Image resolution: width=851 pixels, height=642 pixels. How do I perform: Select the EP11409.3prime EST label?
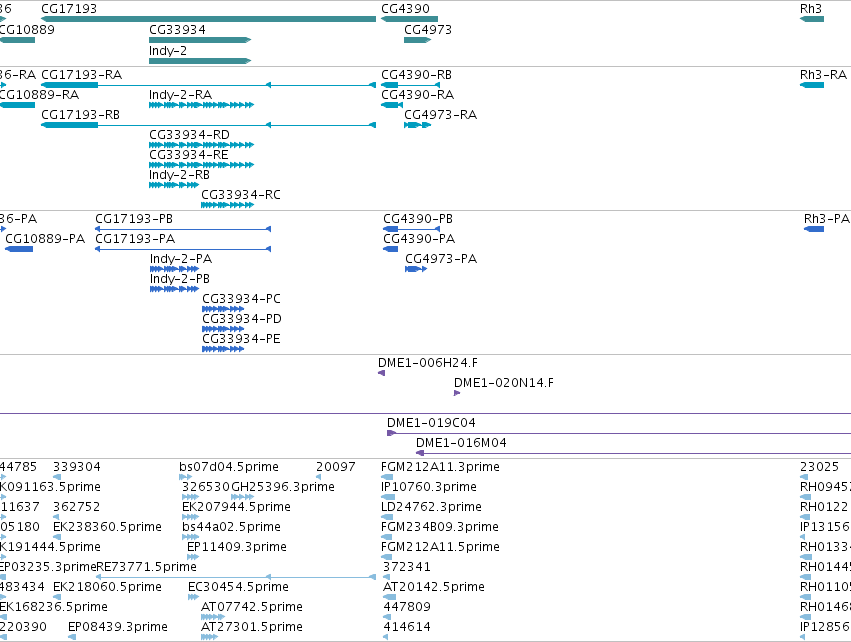tap(237, 546)
